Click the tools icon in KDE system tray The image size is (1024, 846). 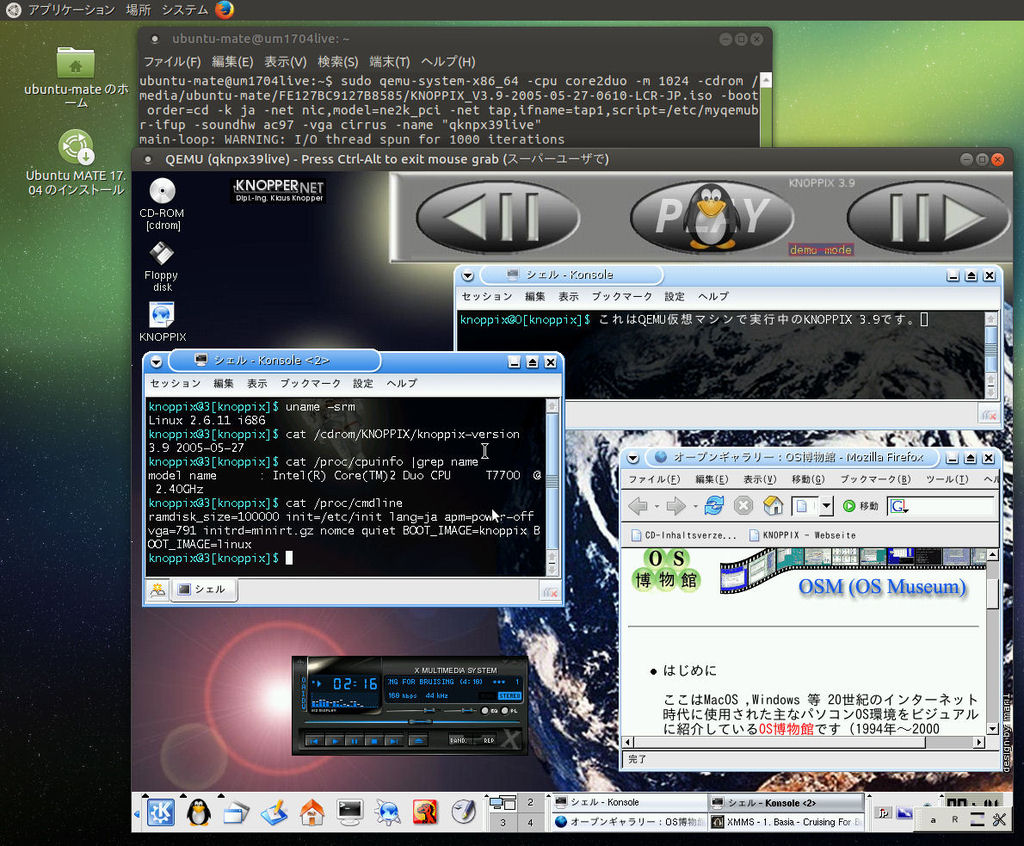(x=1000, y=819)
